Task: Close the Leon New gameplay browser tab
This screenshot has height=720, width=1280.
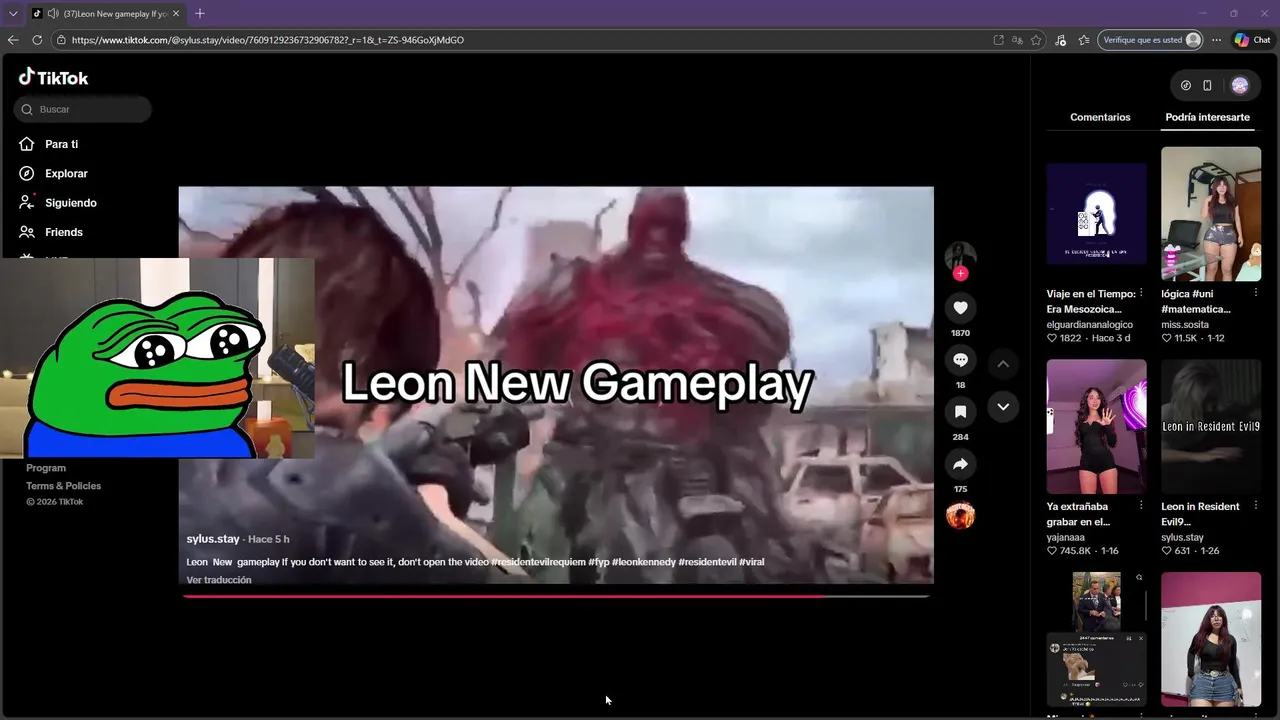Action: 177,14
